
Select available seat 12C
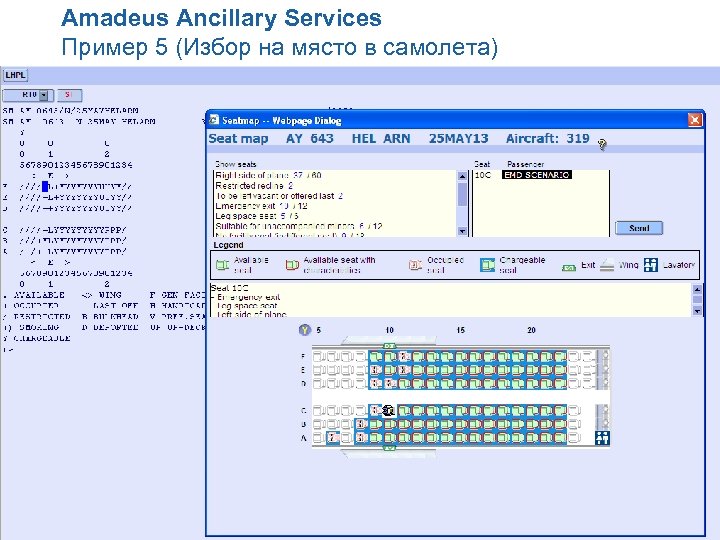pyautogui.click(x=418, y=411)
